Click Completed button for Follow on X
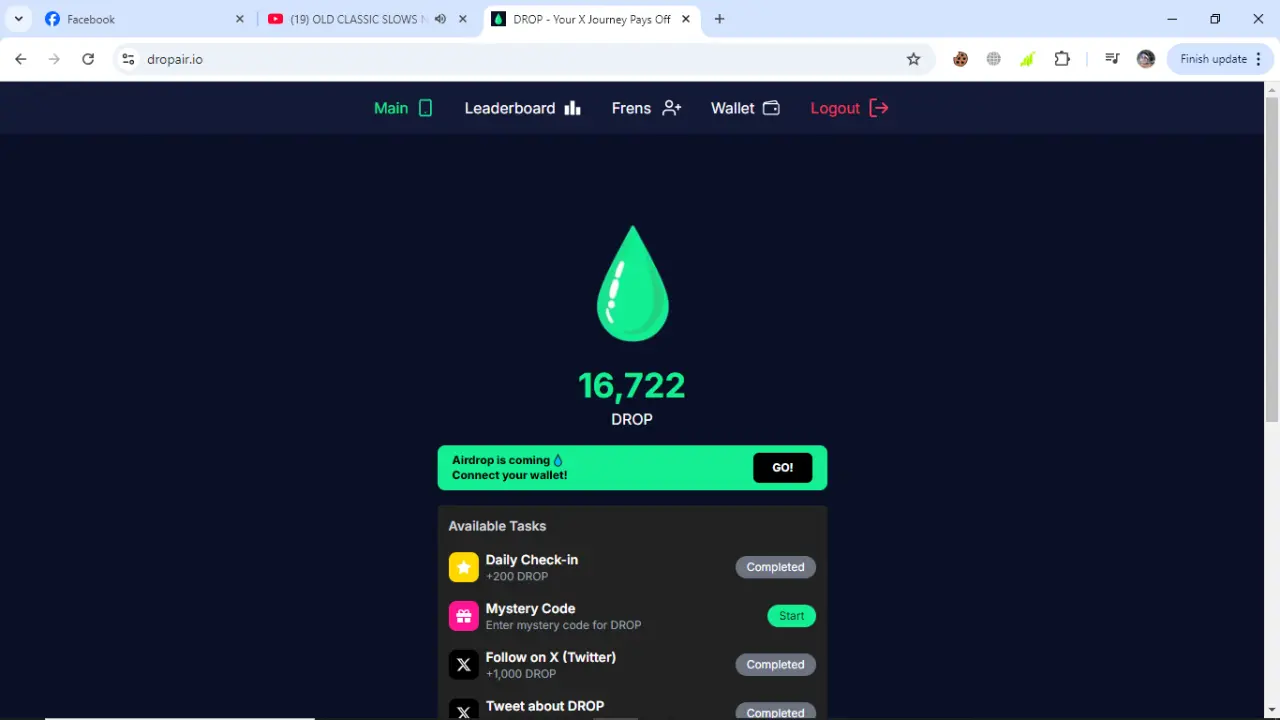Screen dimensions: 1280x720 [775, 664]
